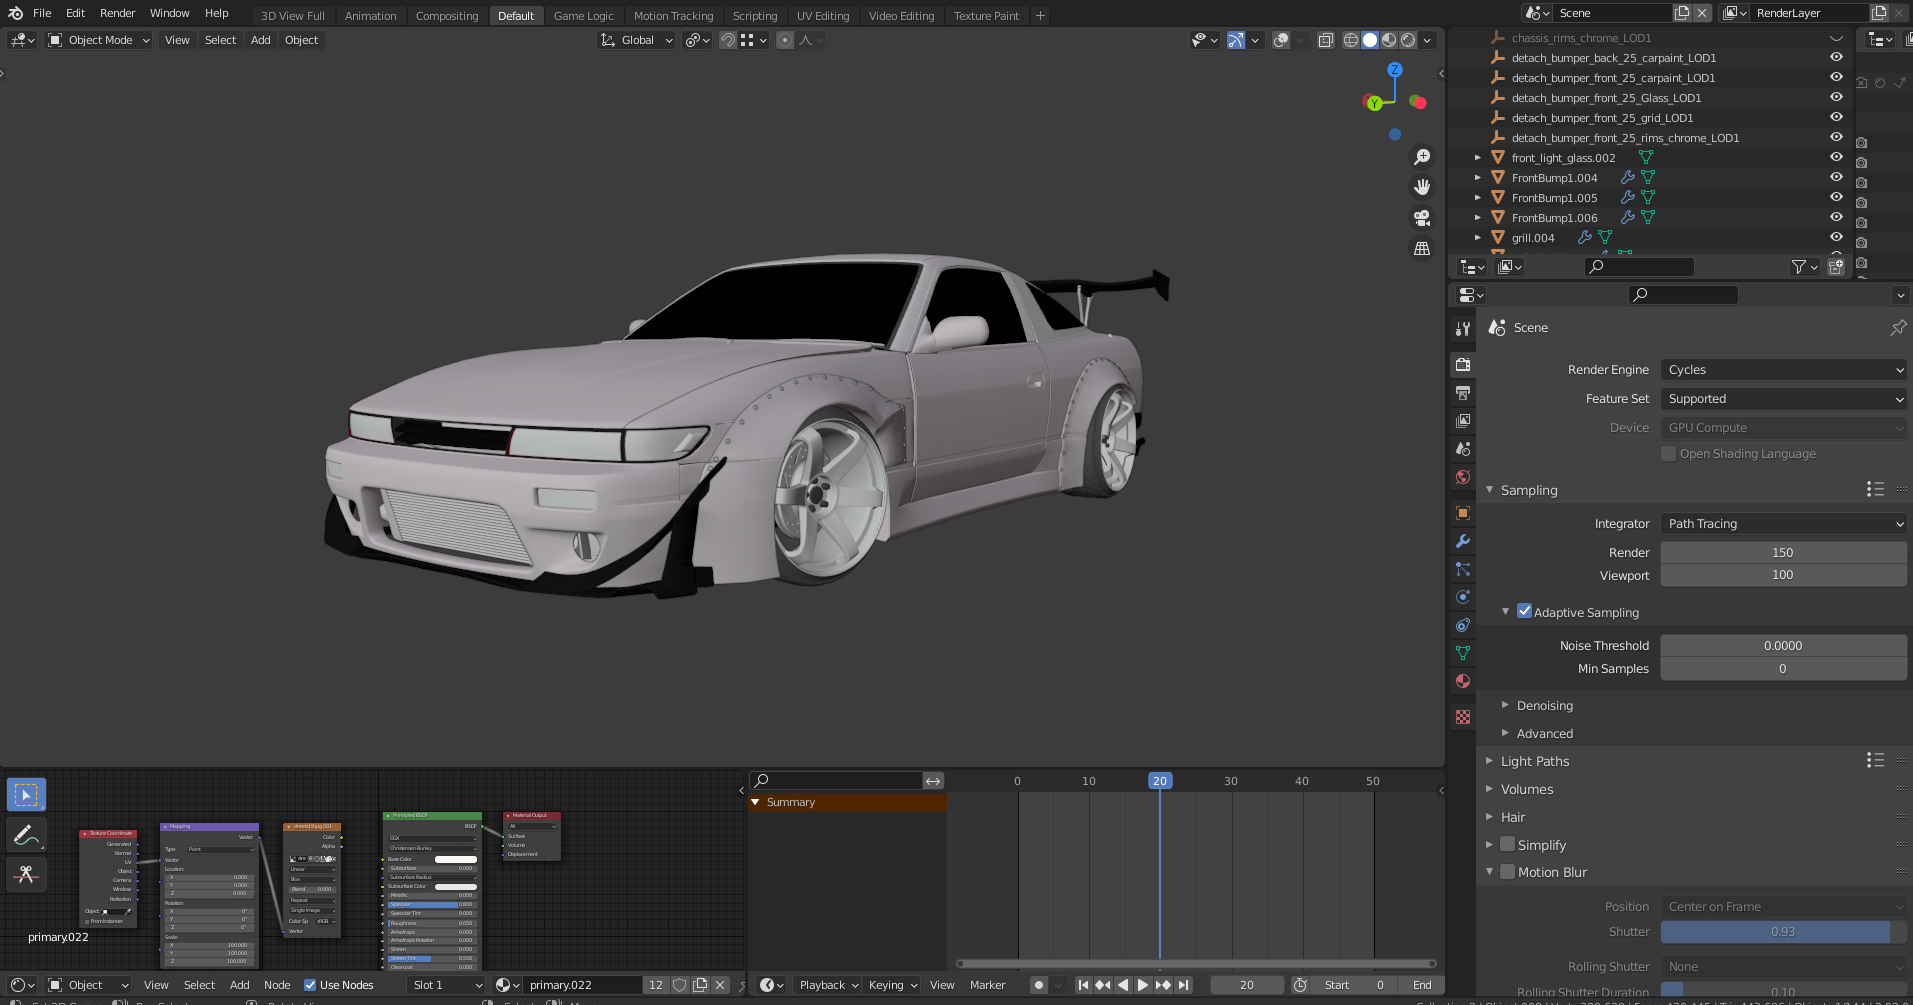Switch to the UV Editing workspace tab
1913x1005 pixels.
[x=823, y=16]
